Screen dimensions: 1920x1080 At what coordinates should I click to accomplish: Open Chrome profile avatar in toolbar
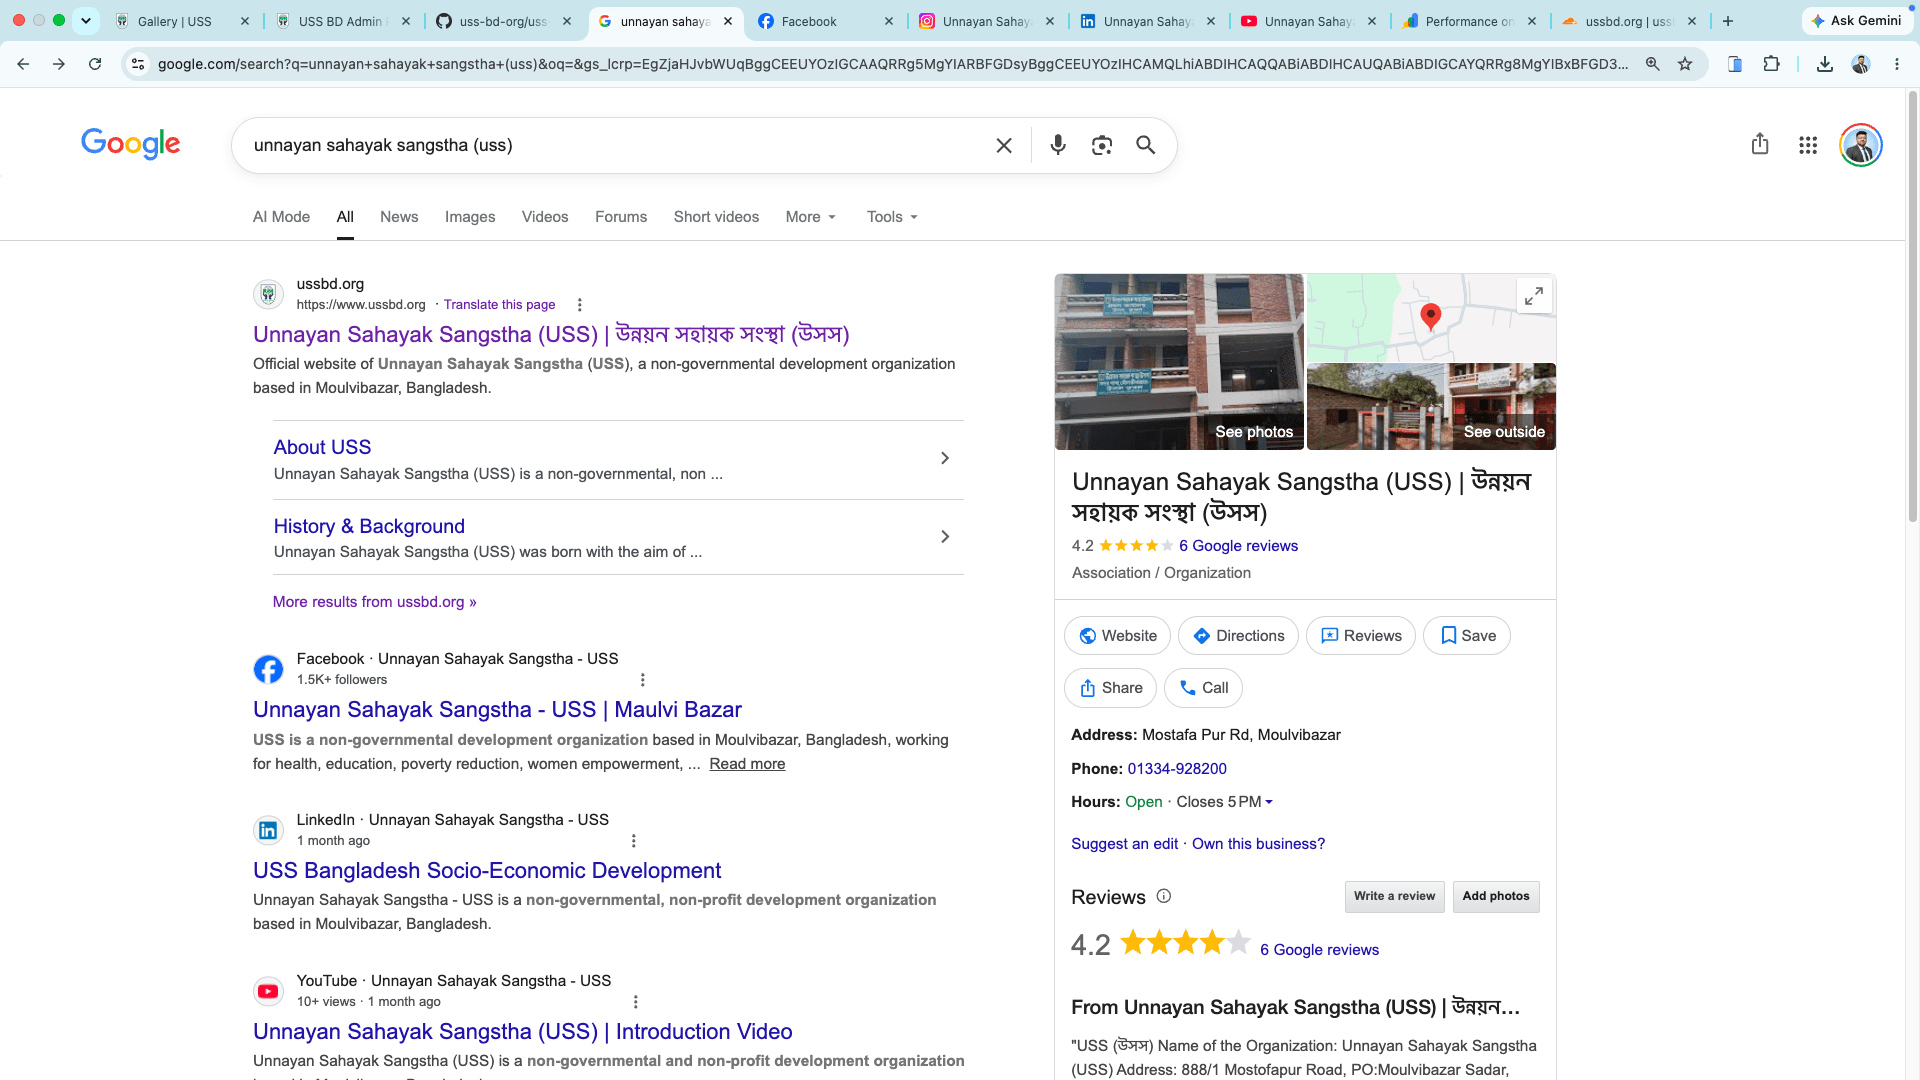pos(1861,64)
